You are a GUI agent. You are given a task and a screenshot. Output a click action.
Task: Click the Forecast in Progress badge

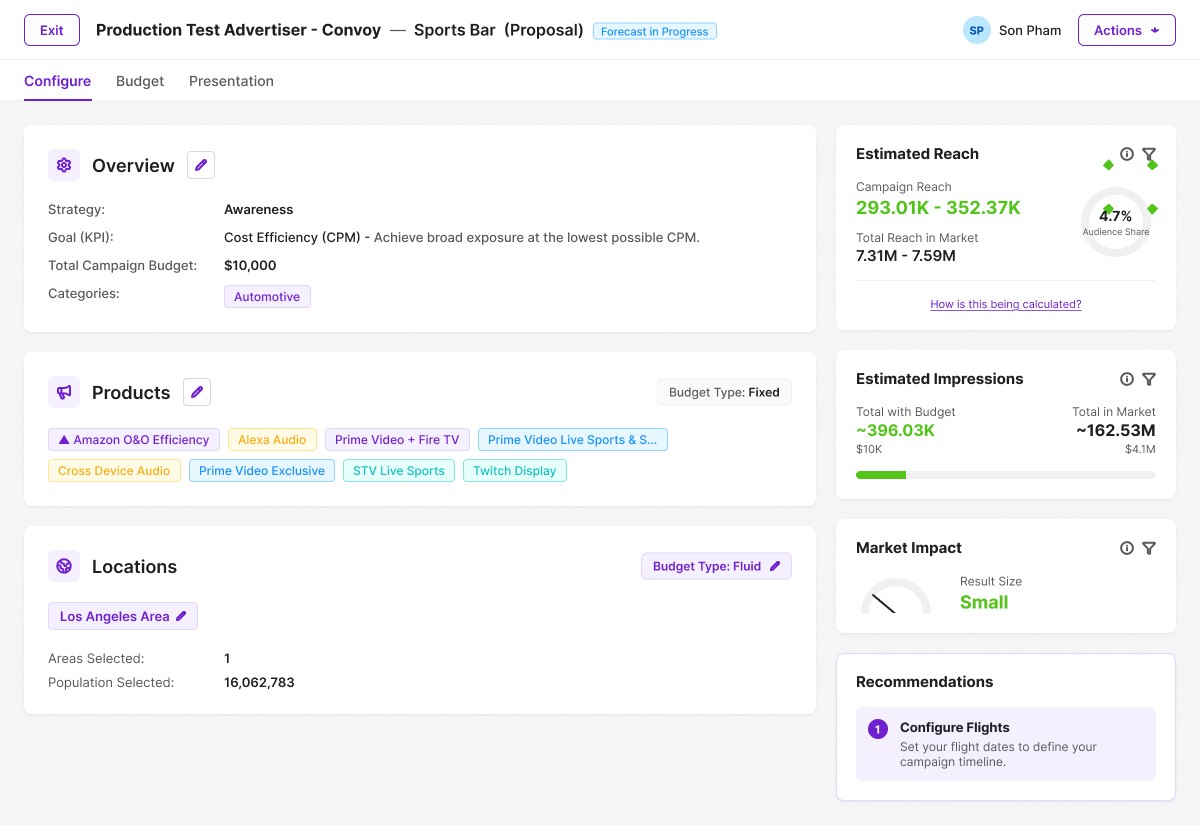tap(656, 31)
